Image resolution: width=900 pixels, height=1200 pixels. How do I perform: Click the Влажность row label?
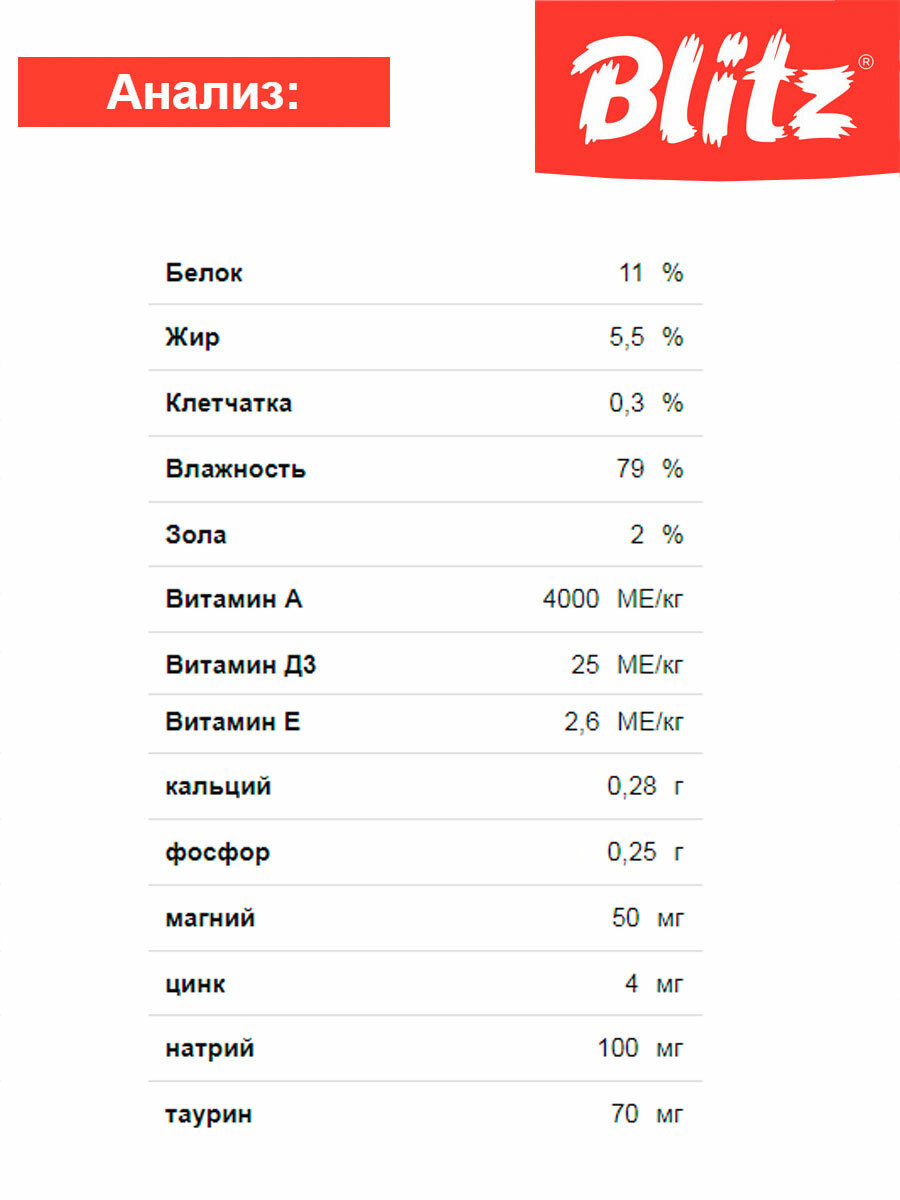[235, 469]
